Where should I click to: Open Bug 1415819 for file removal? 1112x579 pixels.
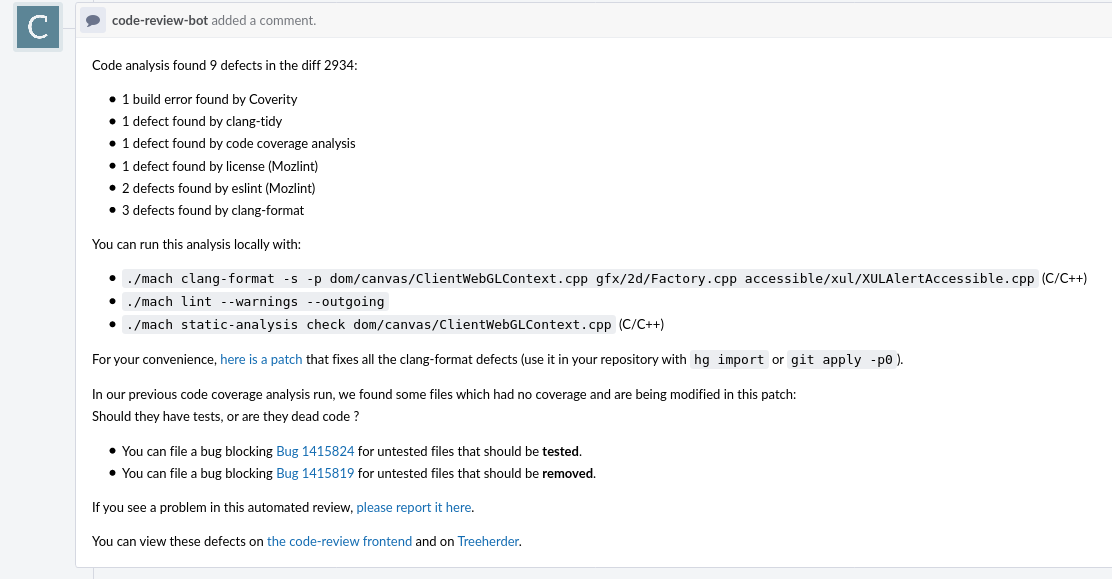point(315,473)
